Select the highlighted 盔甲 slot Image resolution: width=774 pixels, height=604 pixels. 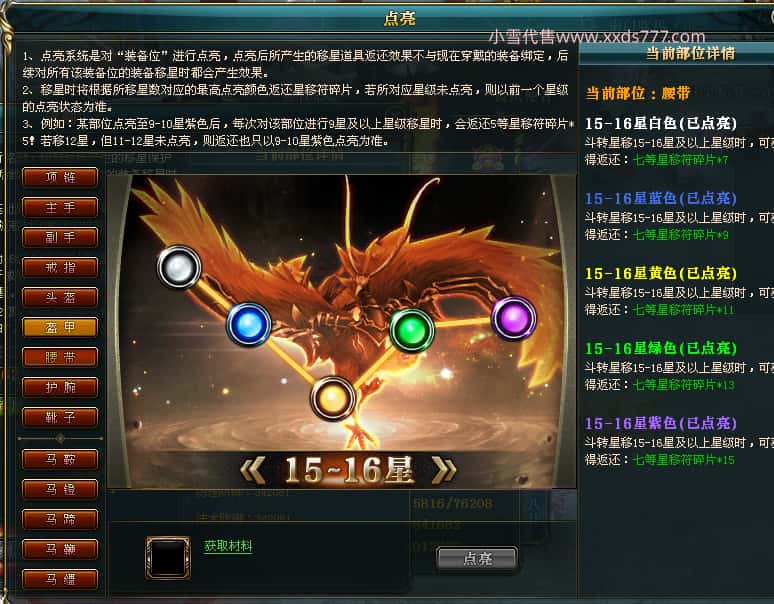tap(60, 327)
